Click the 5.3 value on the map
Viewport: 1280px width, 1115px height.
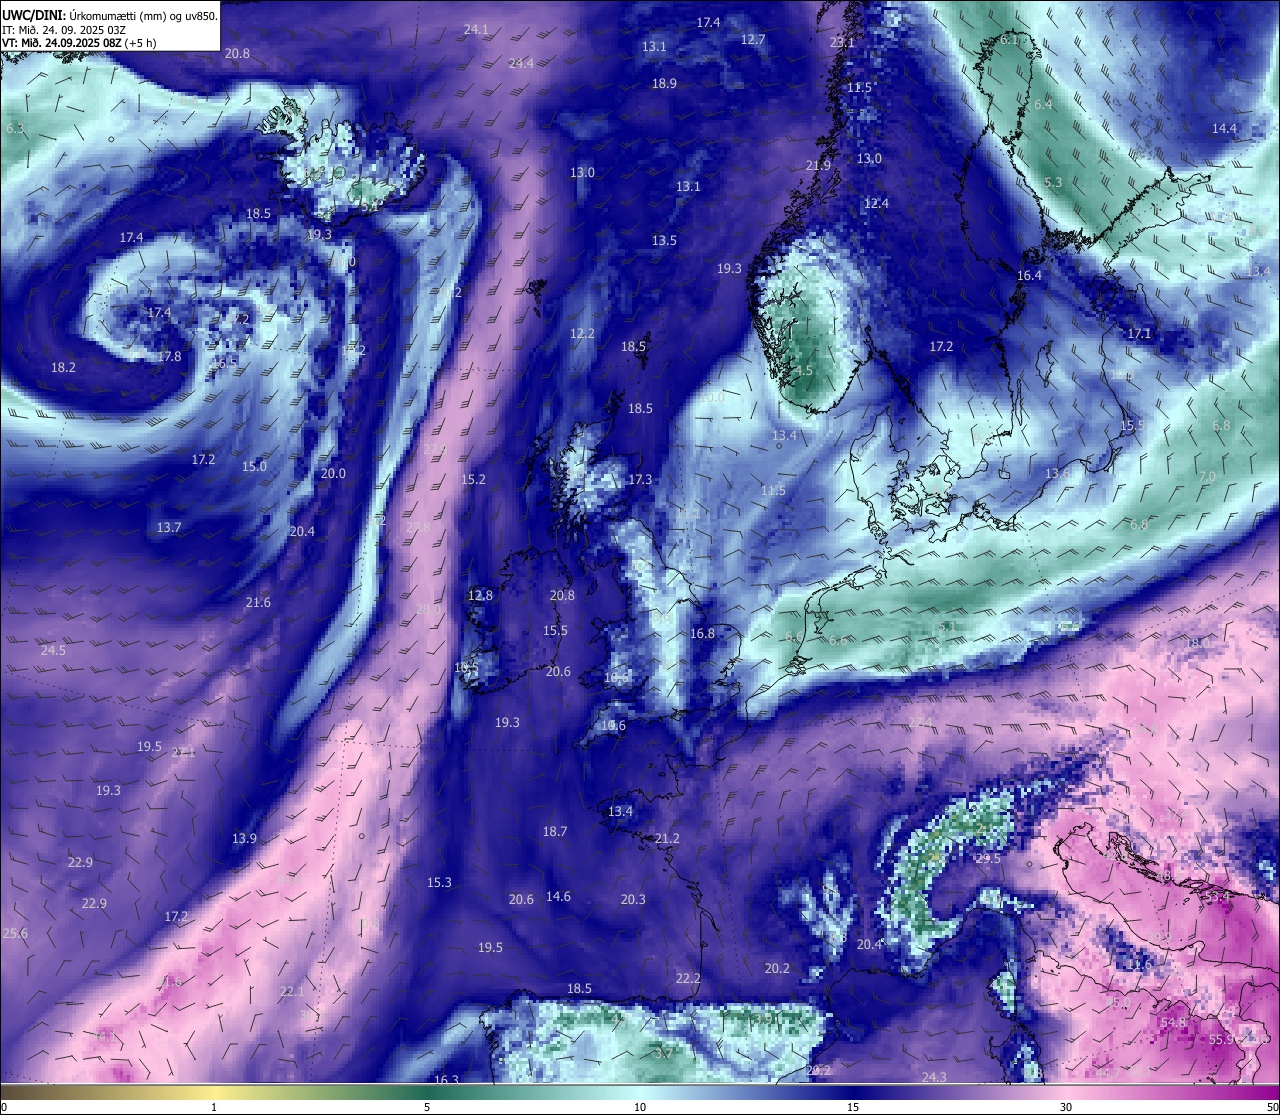(x=1053, y=183)
